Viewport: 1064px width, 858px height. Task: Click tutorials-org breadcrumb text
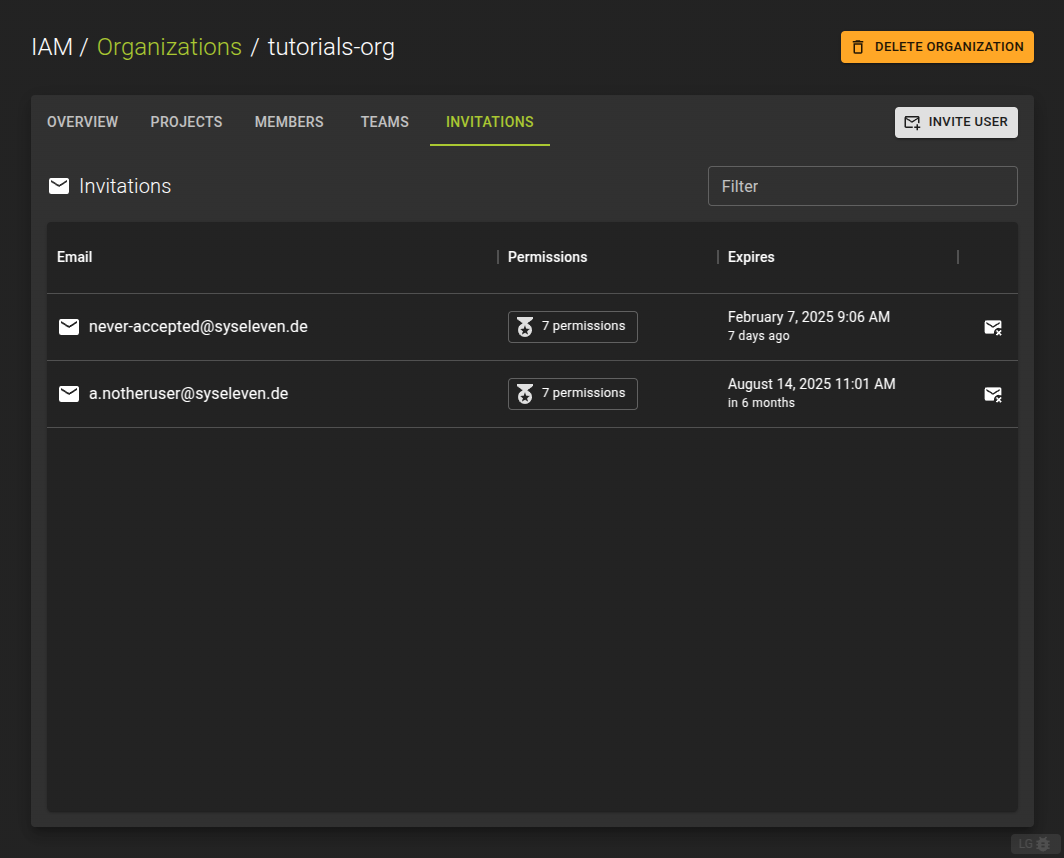(x=331, y=47)
